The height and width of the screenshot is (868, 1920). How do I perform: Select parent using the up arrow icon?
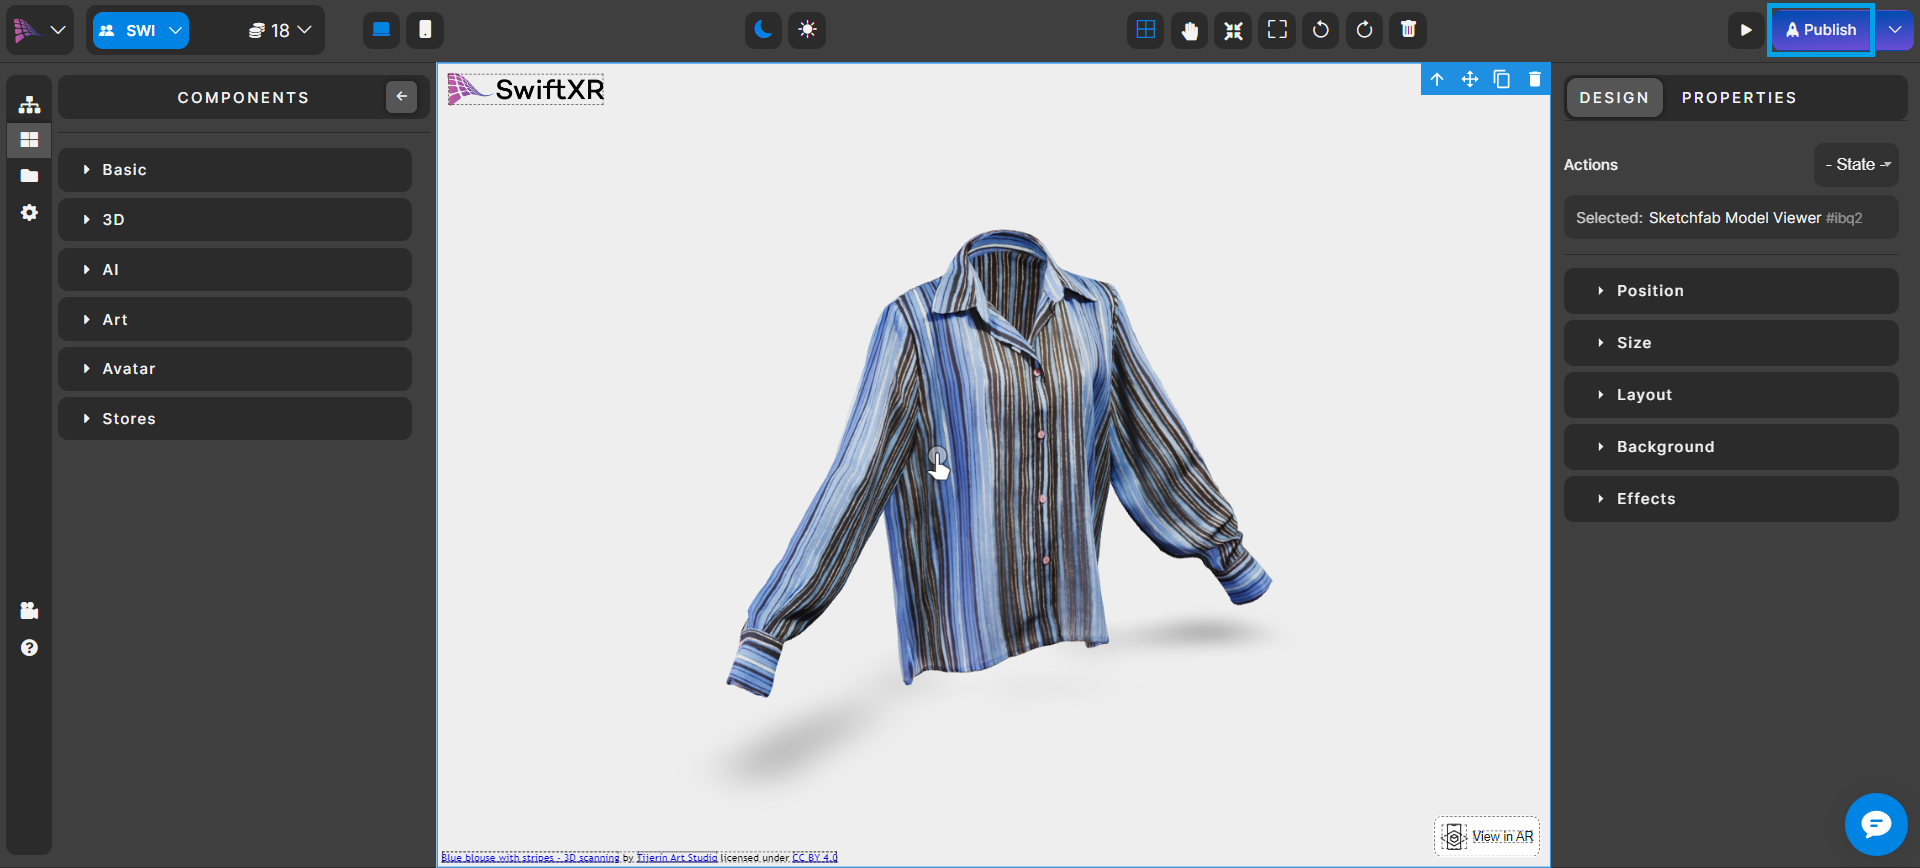click(x=1437, y=79)
